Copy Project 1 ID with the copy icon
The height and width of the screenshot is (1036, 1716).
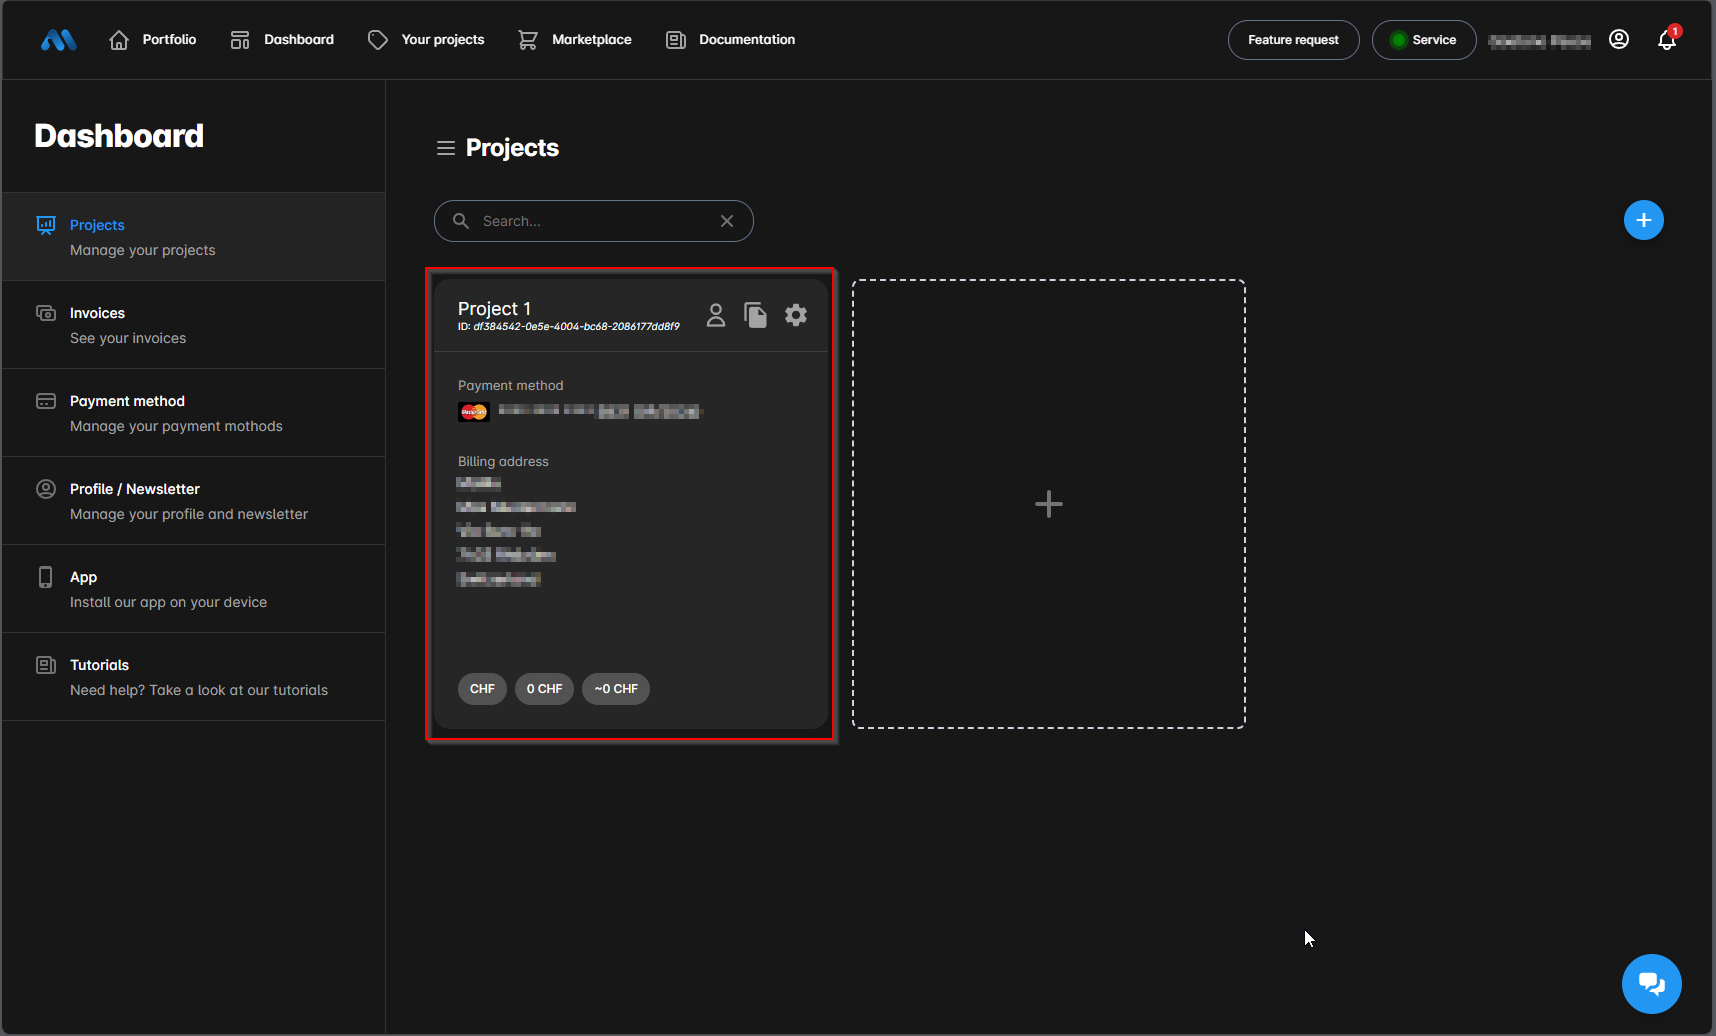tap(755, 315)
